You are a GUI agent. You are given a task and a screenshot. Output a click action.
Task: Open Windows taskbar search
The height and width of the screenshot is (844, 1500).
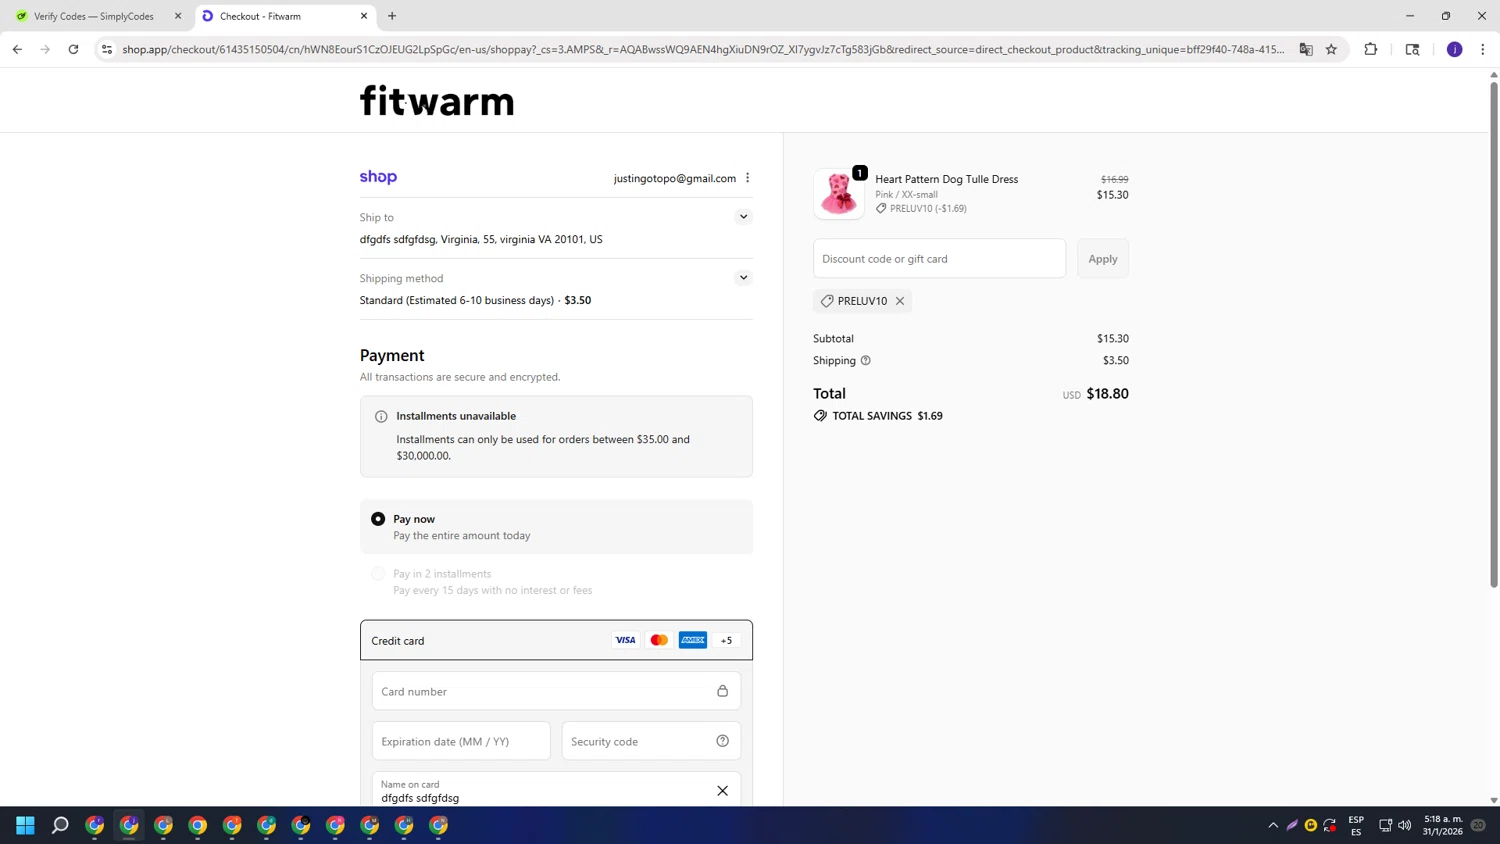[60, 825]
